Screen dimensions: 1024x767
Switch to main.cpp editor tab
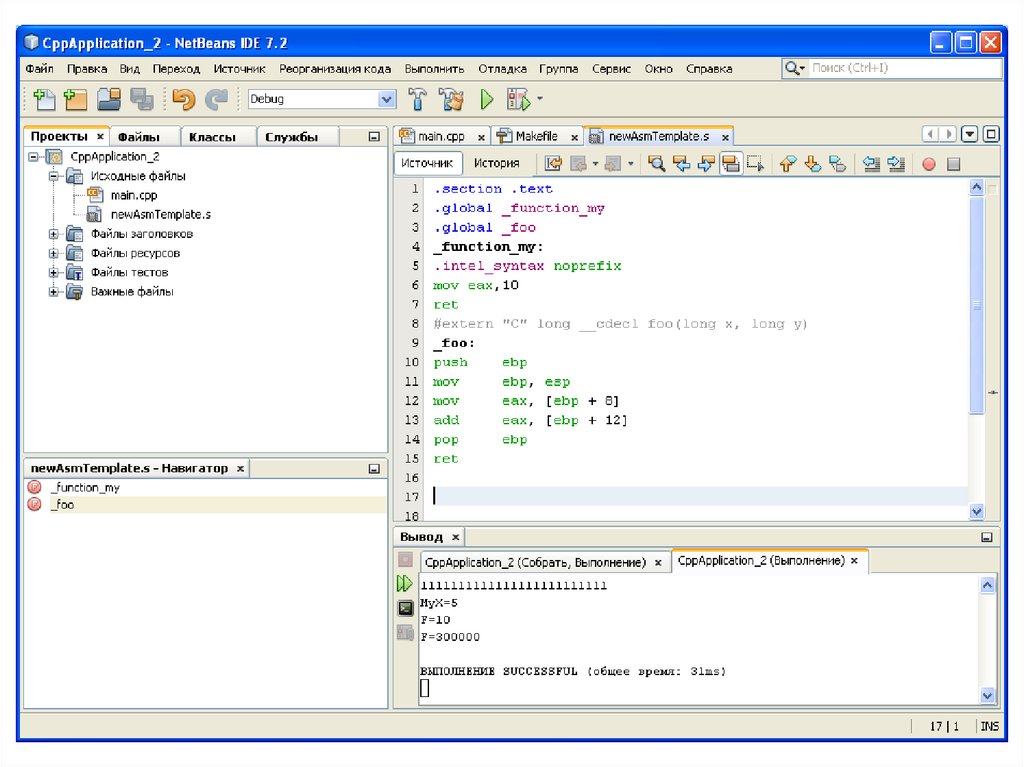click(x=441, y=136)
